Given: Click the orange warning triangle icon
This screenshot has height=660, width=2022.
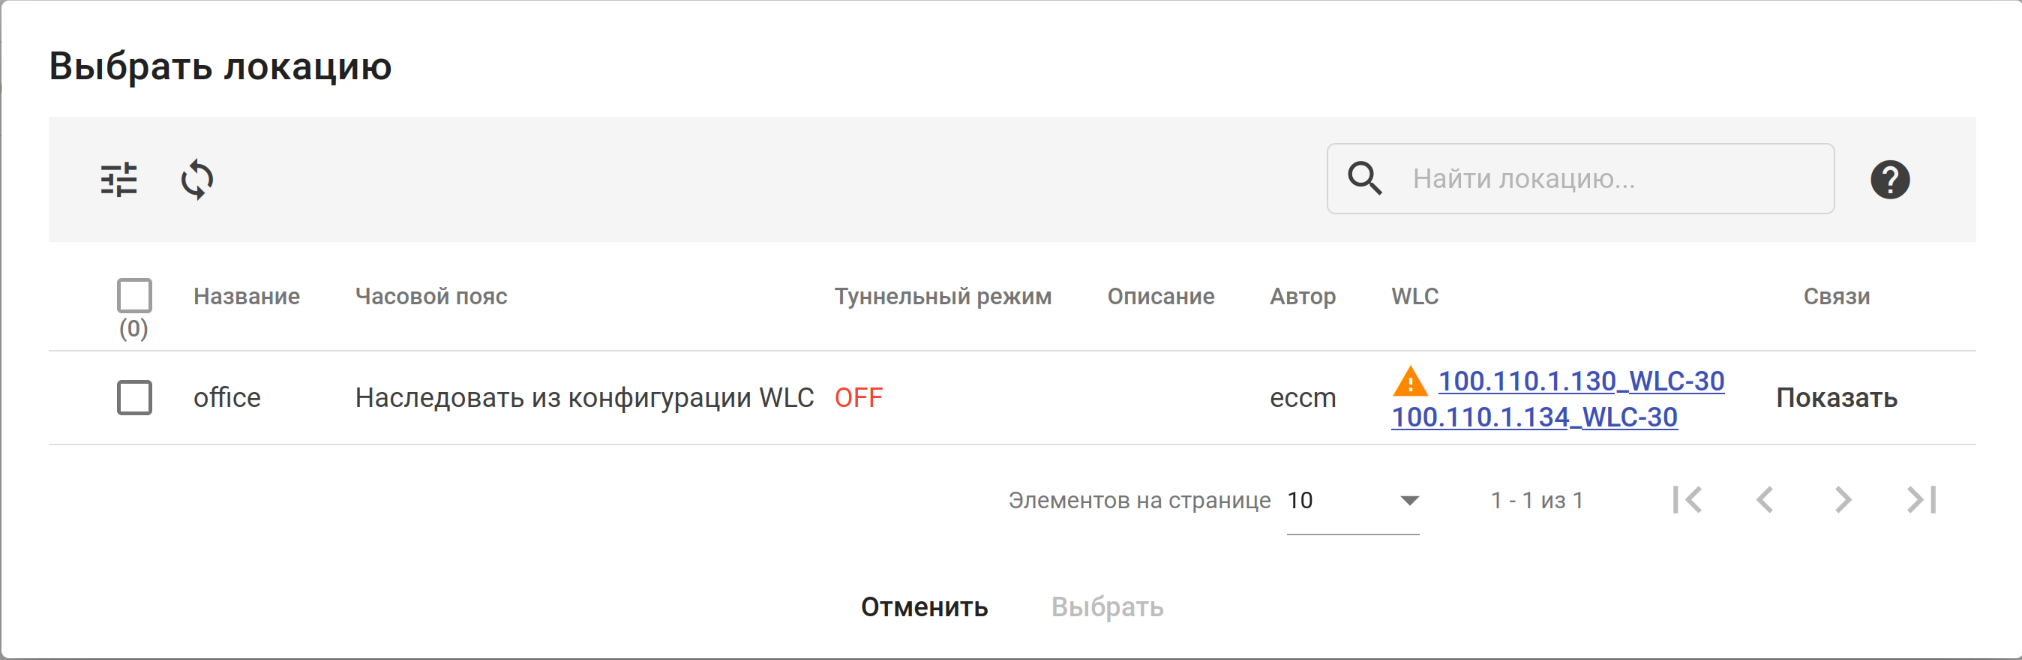Looking at the screenshot, I should click(1410, 382).
